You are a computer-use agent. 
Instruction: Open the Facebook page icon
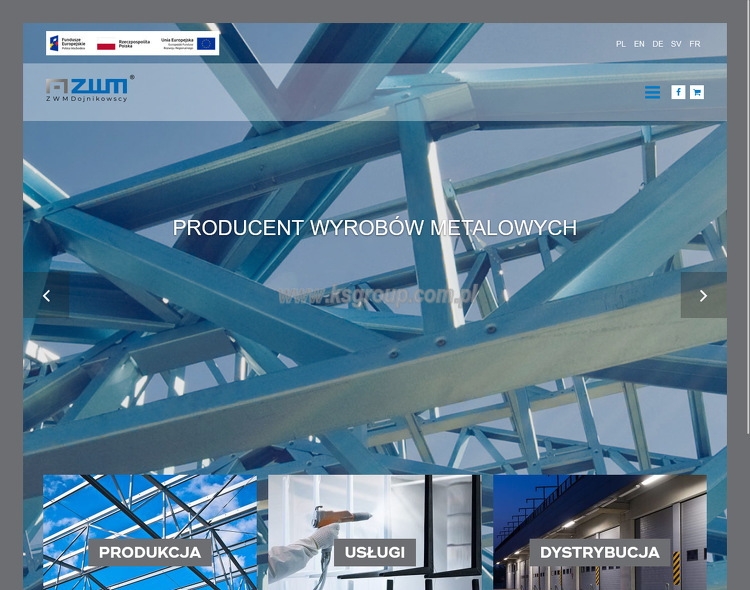click(x=678, y=92)
